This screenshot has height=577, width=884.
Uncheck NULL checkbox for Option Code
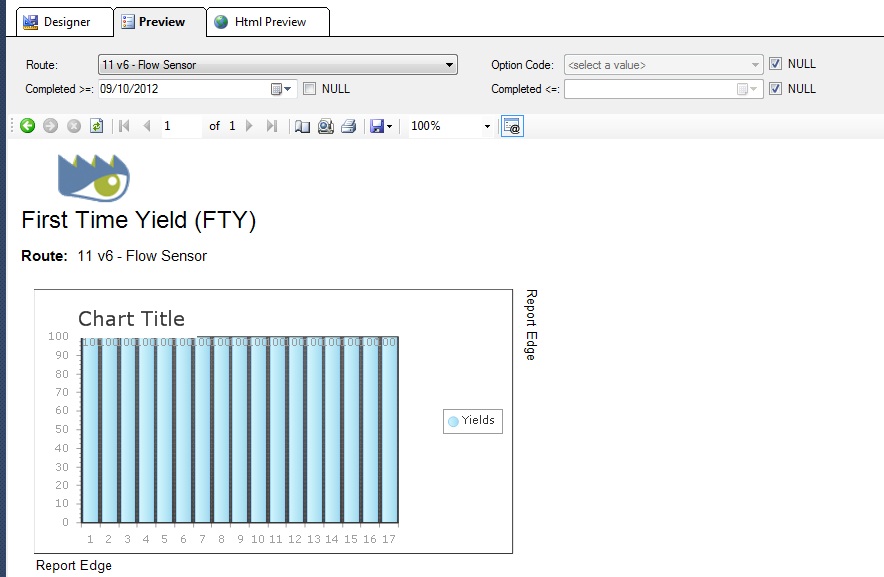click(x=776, y=64)
